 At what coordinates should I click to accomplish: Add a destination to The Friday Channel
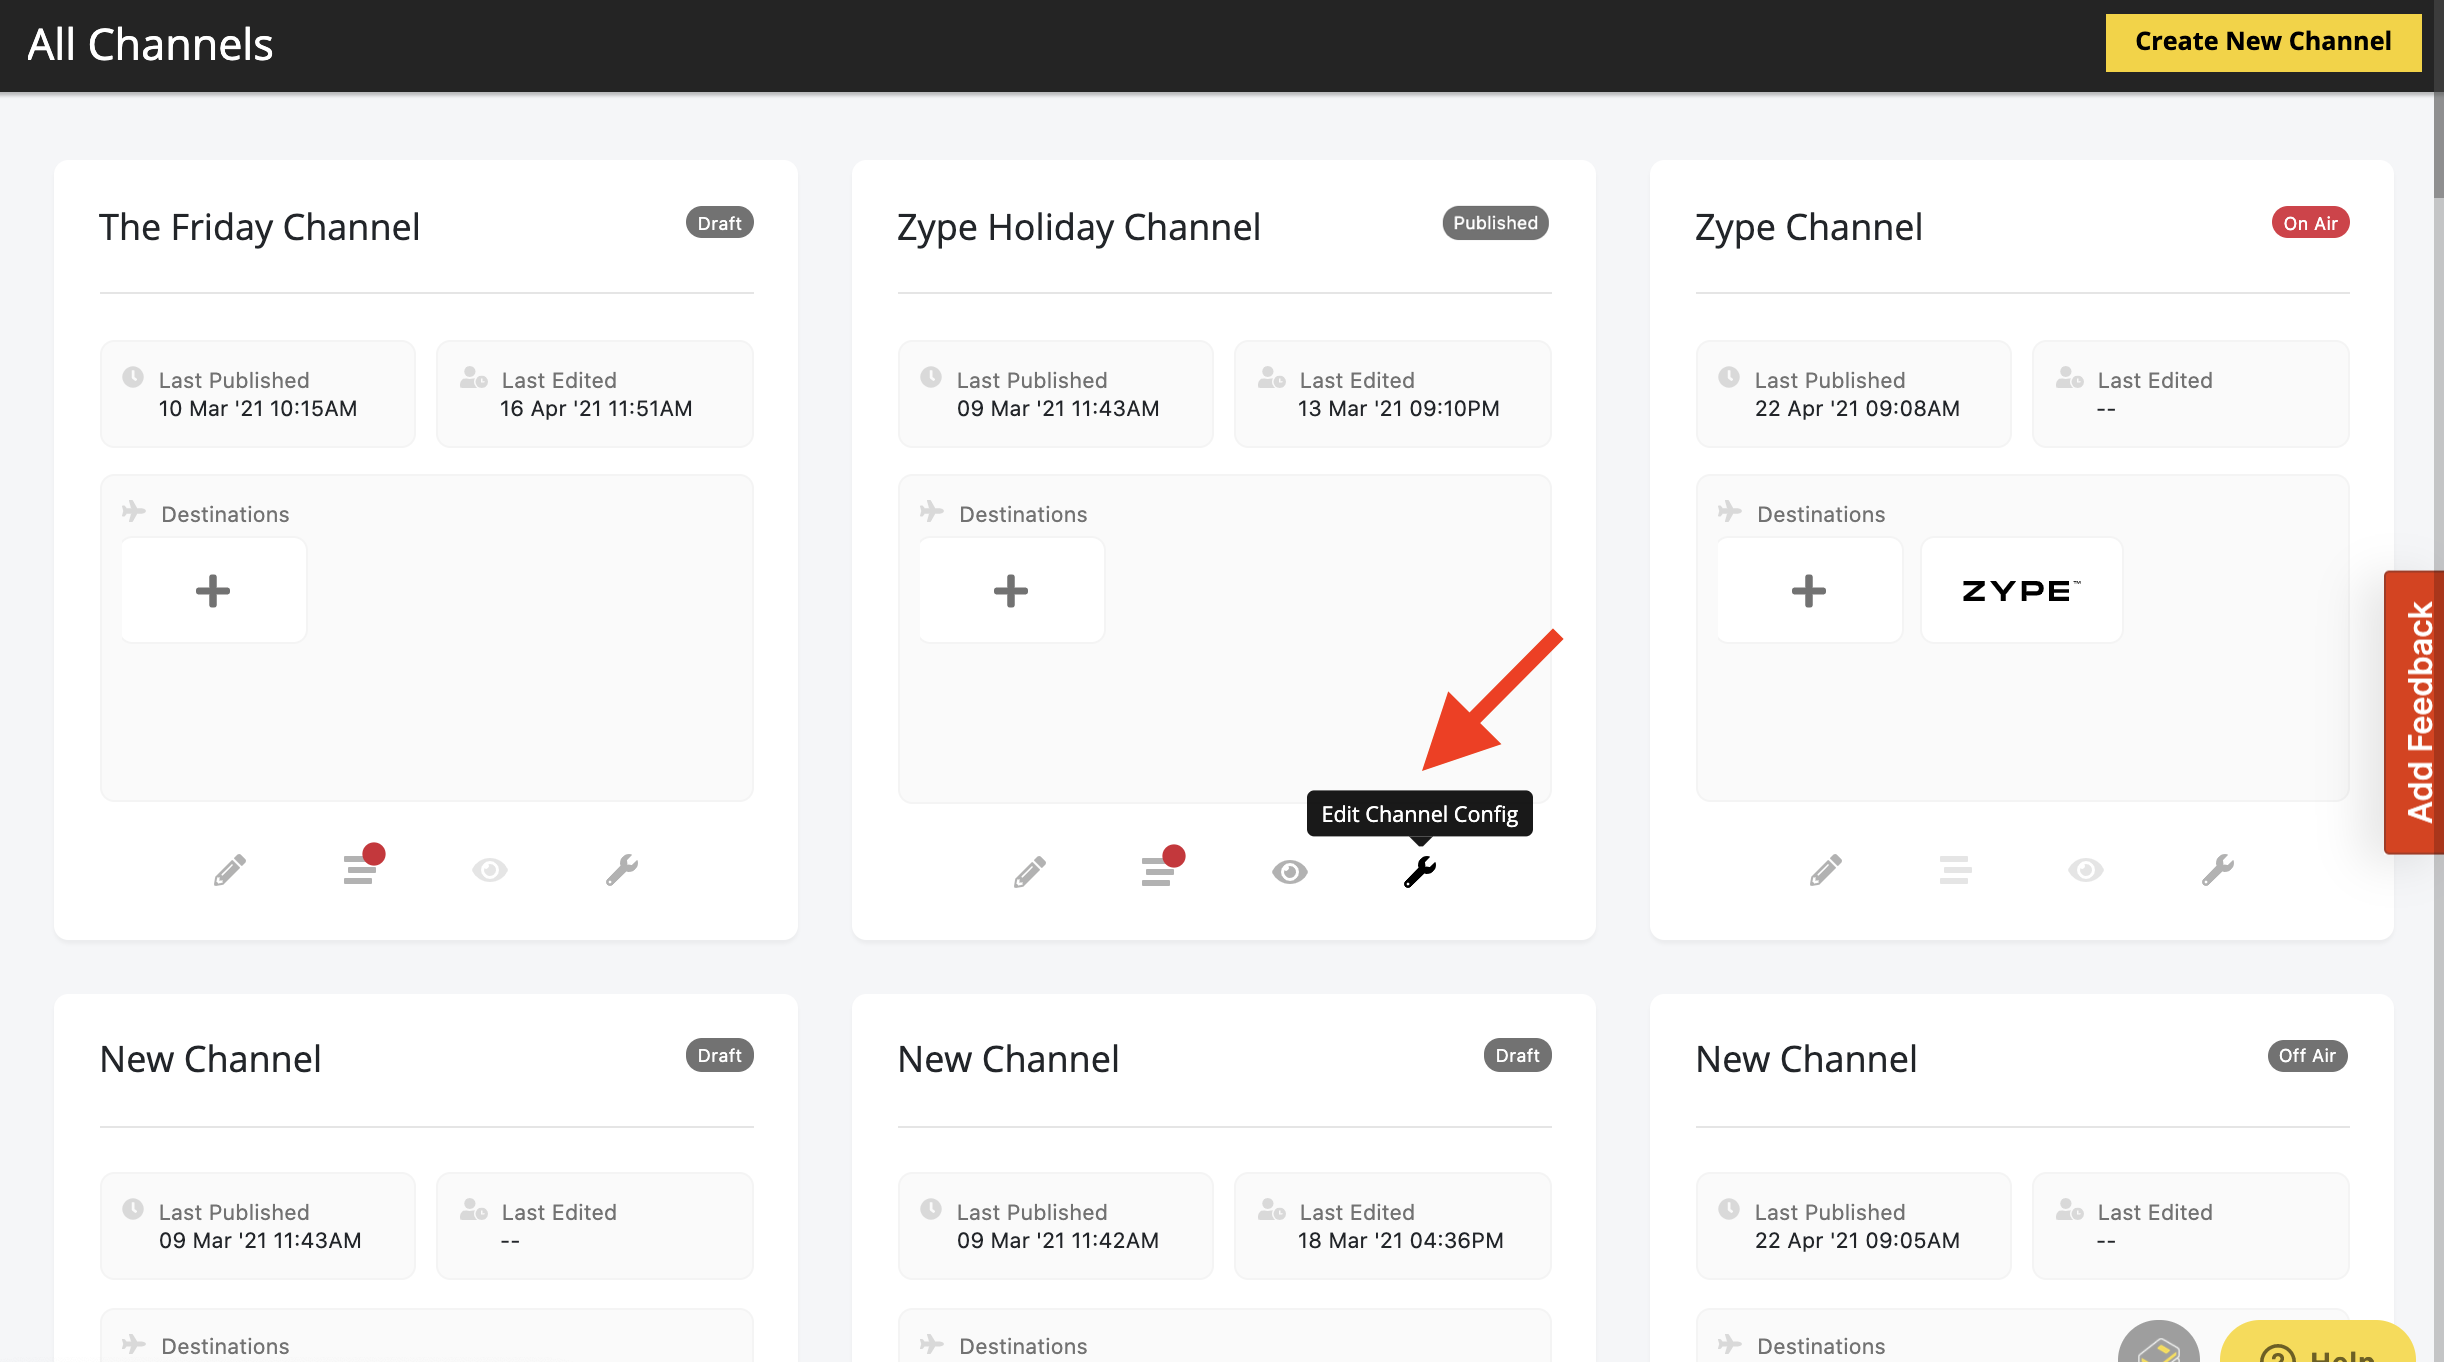(213, 590)
